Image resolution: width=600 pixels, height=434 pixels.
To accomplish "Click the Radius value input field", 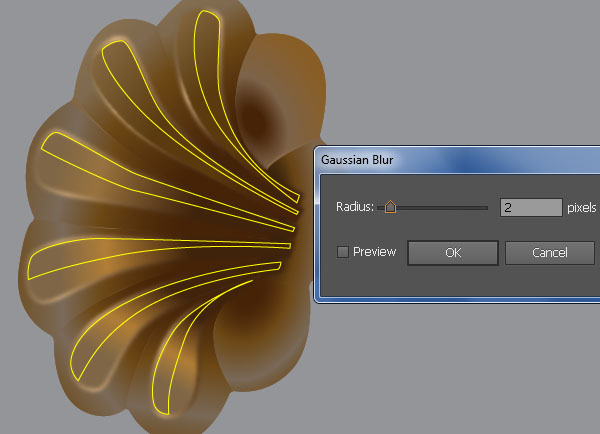I will 531,207.
